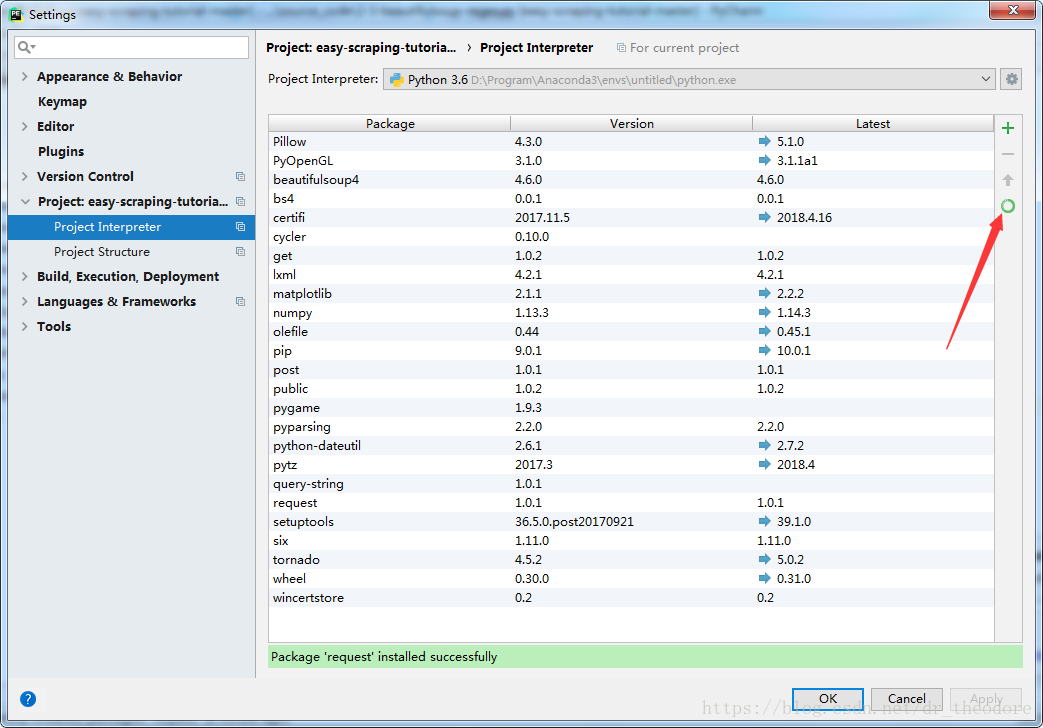Expand Languages & Frameworks section

(x=25, y=301)
